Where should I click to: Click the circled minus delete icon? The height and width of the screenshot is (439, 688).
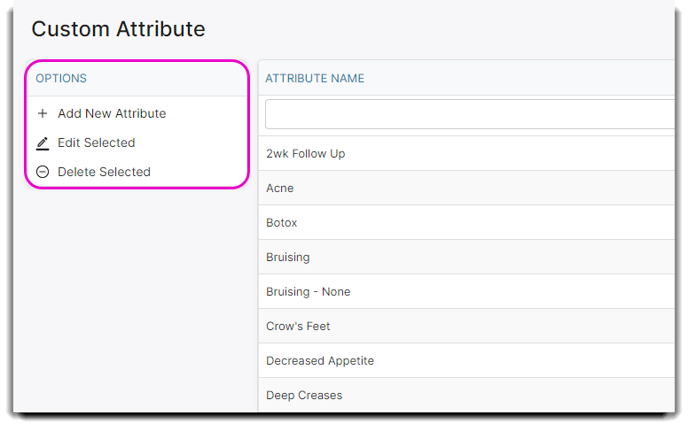(43, 172)
